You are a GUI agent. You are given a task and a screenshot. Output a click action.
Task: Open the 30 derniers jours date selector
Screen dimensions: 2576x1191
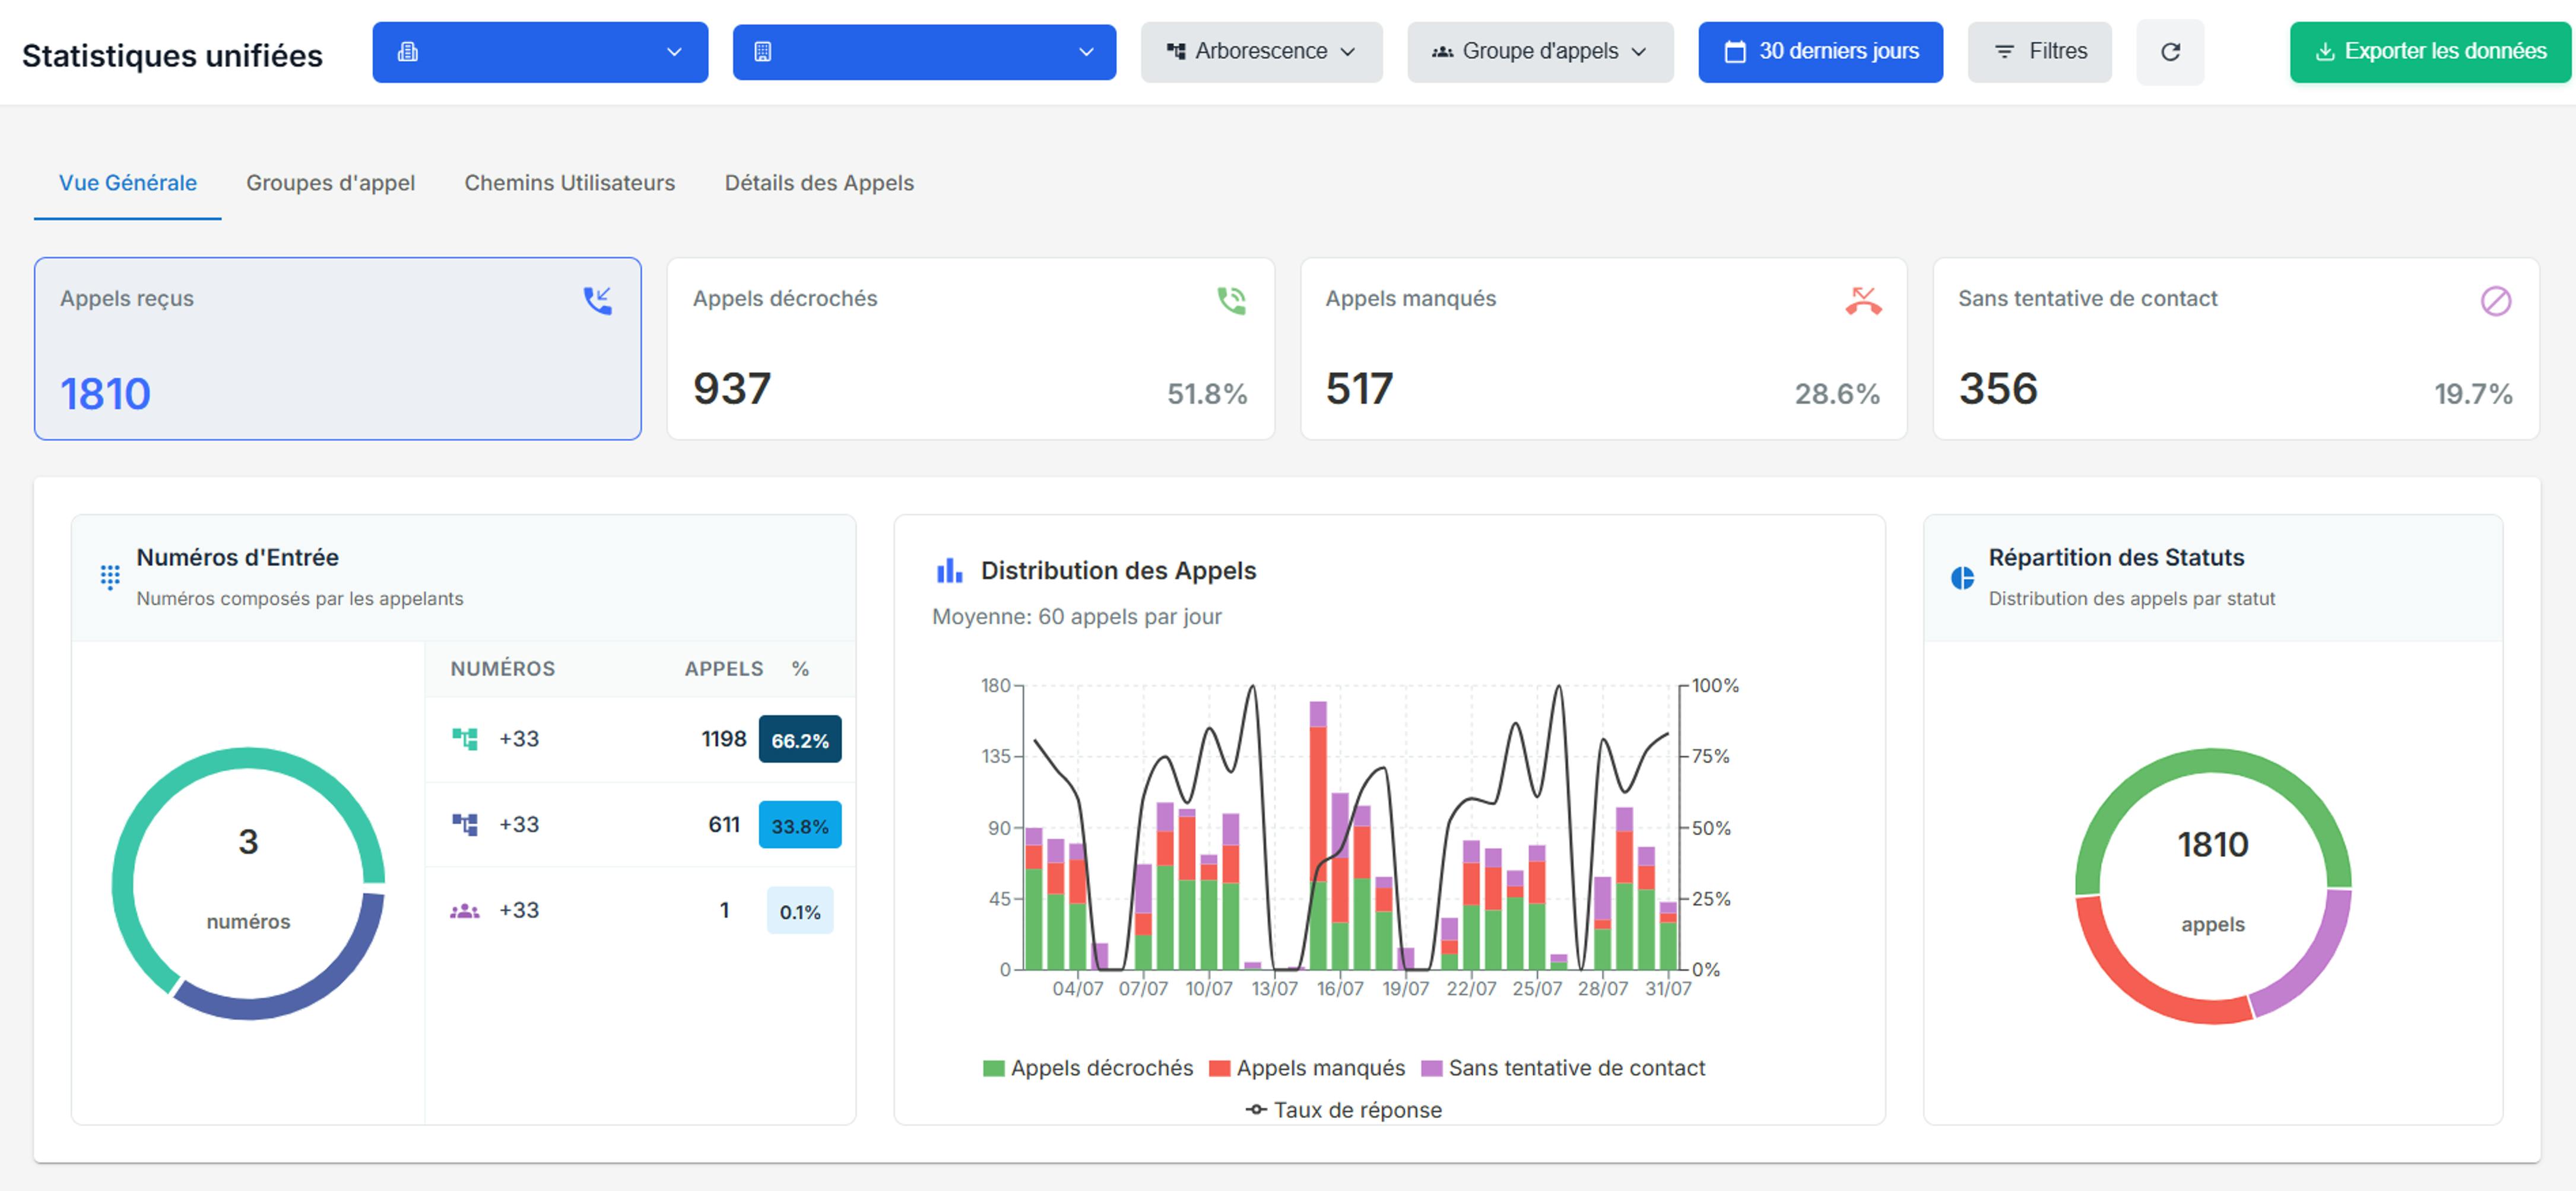click(x=1820, y=52)
